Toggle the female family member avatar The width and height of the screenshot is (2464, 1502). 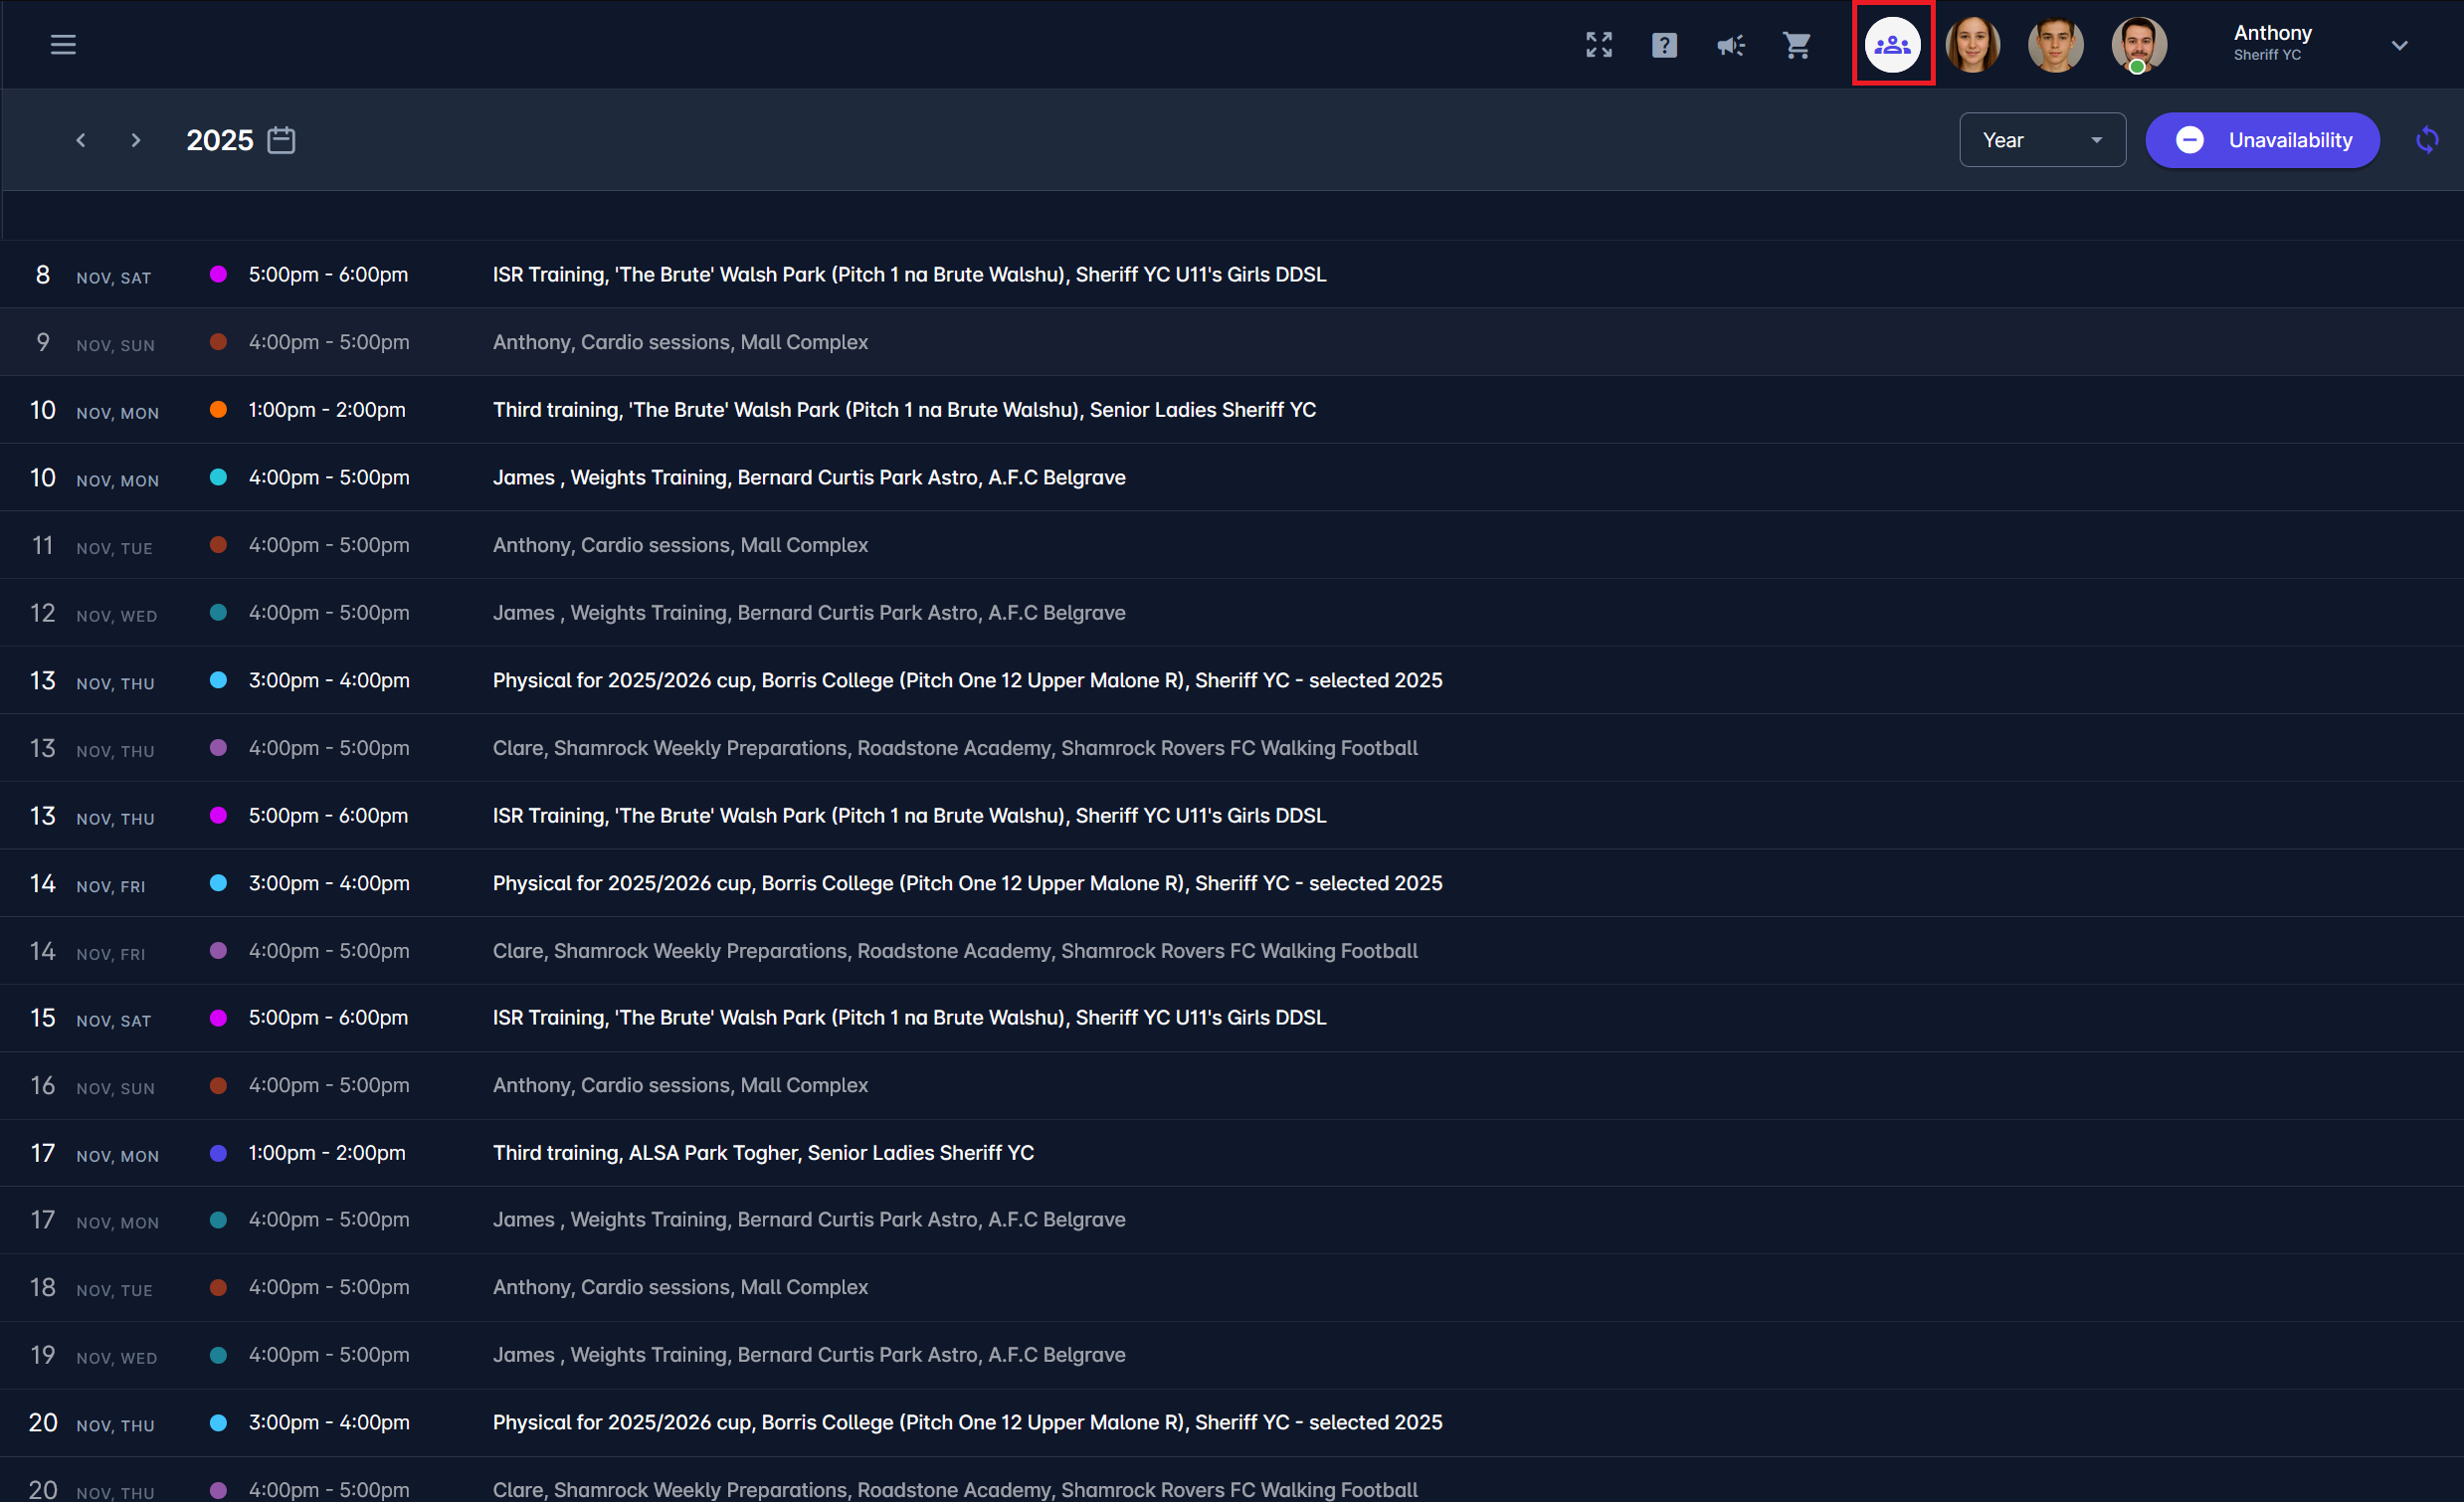pos(1972,45)
